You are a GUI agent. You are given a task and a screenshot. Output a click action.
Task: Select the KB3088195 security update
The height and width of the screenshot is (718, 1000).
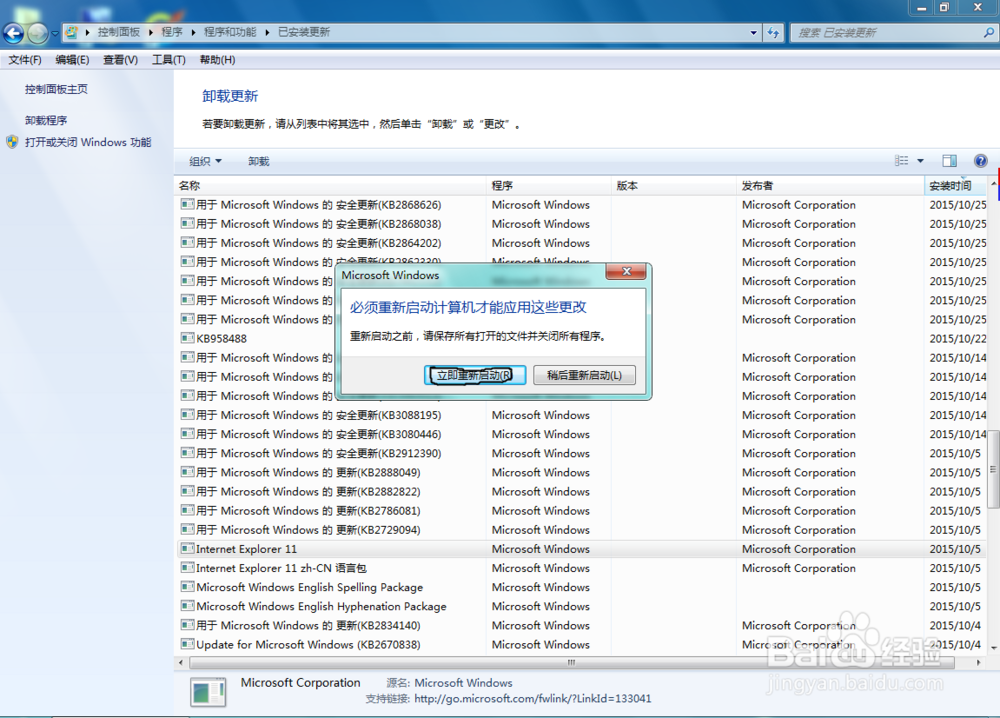581,415
